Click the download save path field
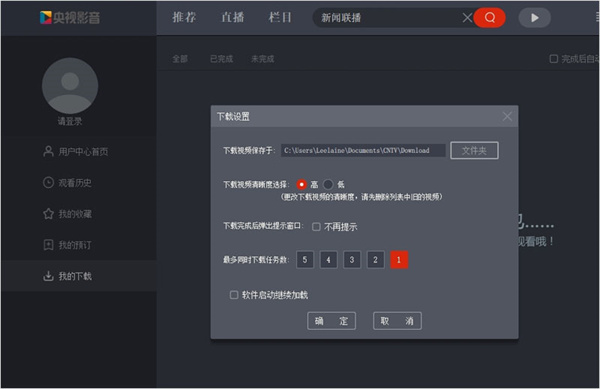600x389 pixels. [363, 150]
